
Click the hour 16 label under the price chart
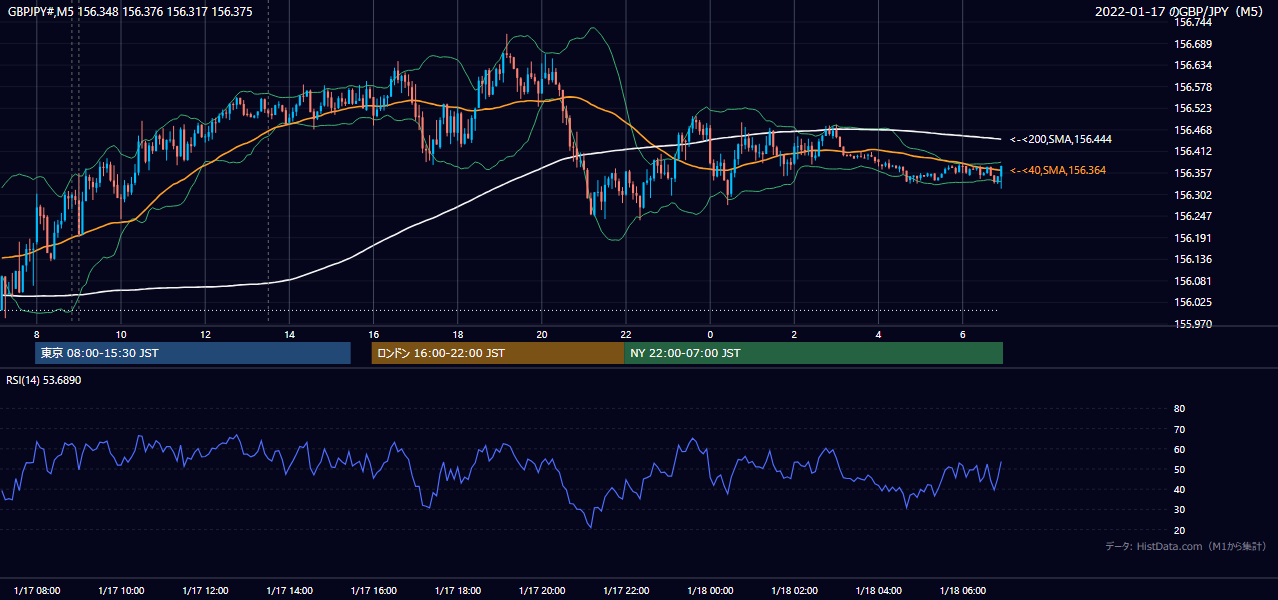point(373,334)
